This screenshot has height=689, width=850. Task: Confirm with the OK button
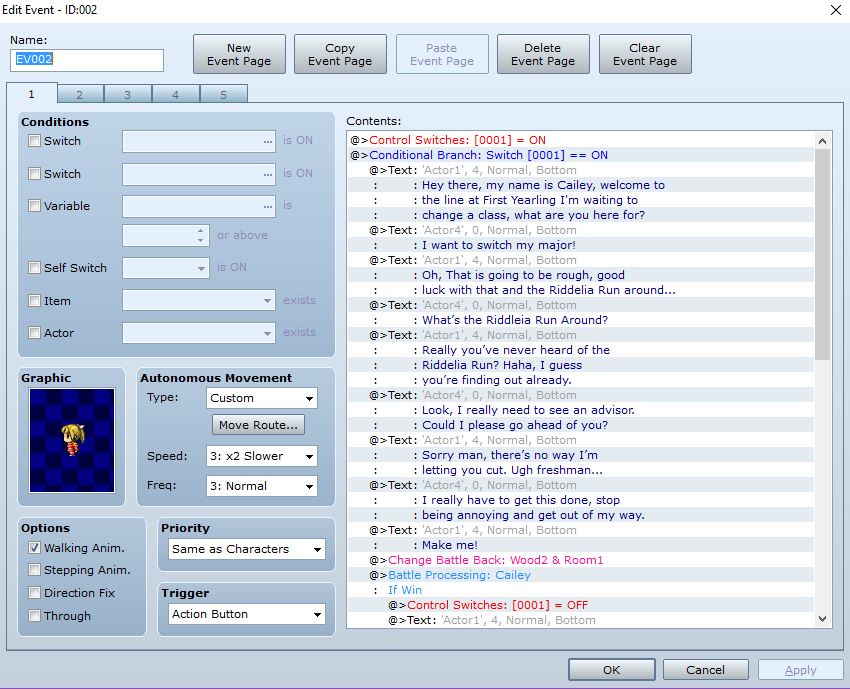(611, 670)
